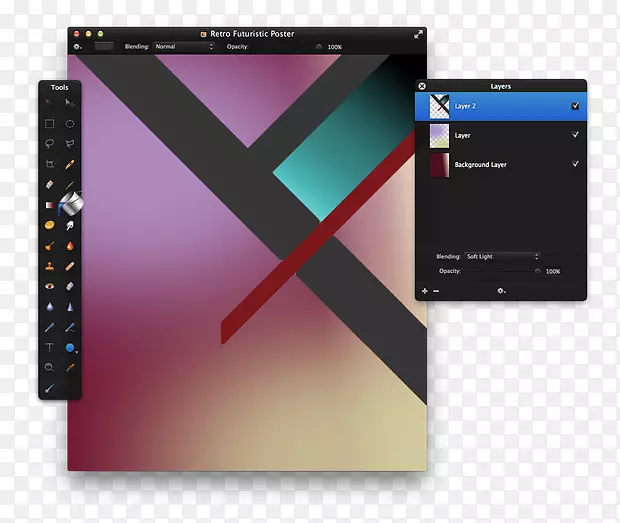
Task: Select the Eraser tool below Crop
Action: coord(49,184)
